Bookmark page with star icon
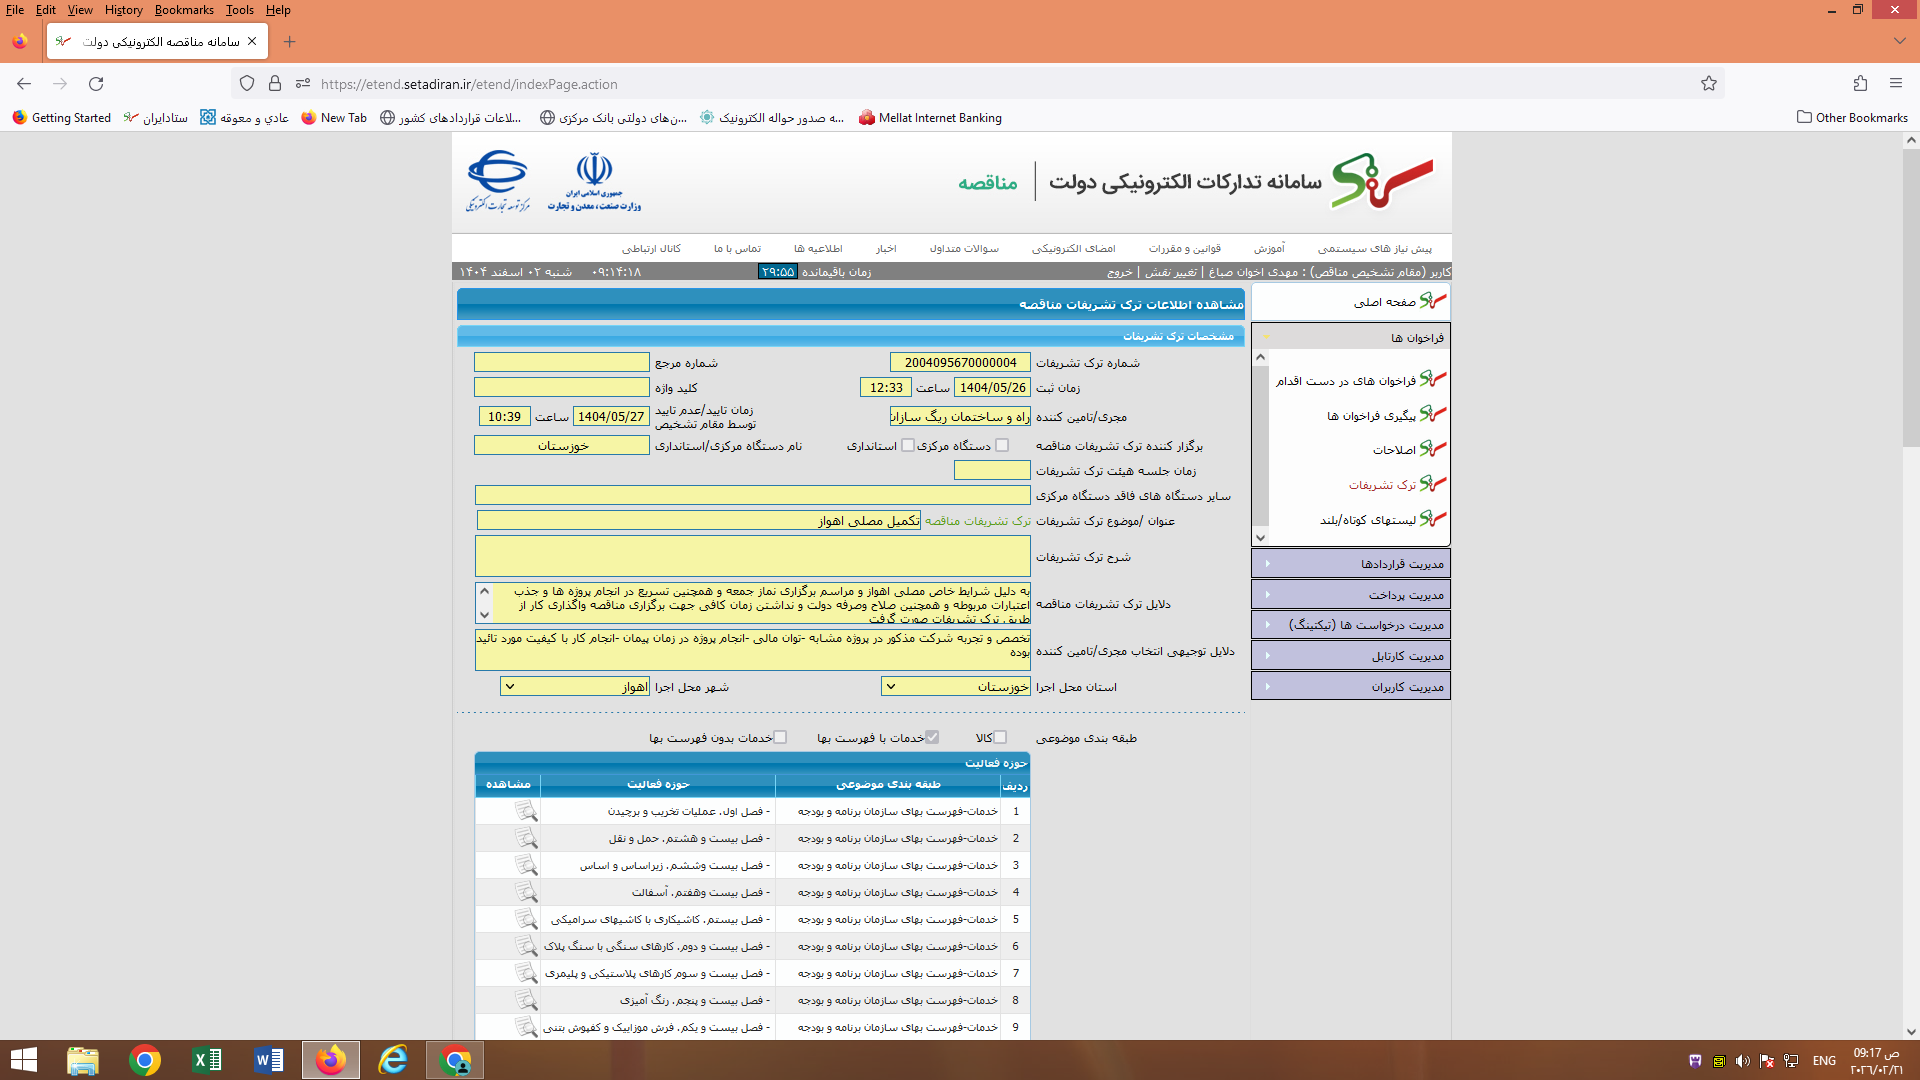Viewport: 1920px width, 1080px height. coord(1709,84)
